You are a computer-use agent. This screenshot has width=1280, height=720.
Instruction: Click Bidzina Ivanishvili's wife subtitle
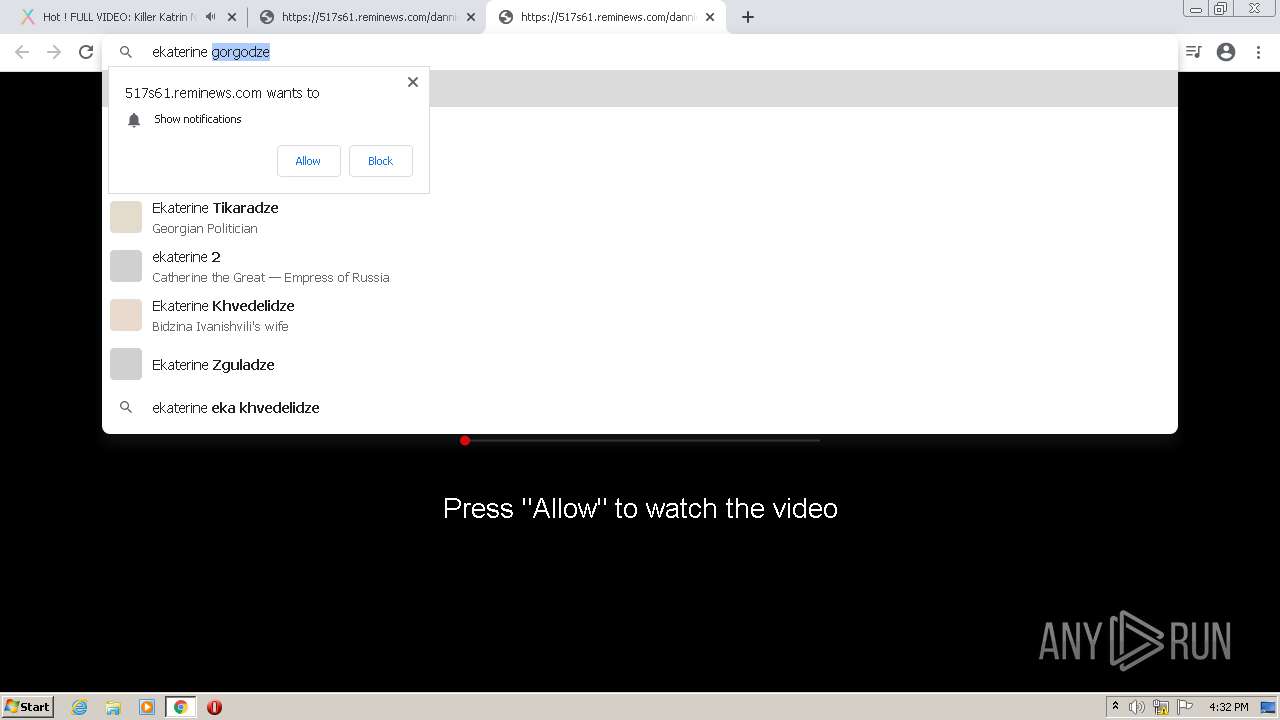point(220,327)
